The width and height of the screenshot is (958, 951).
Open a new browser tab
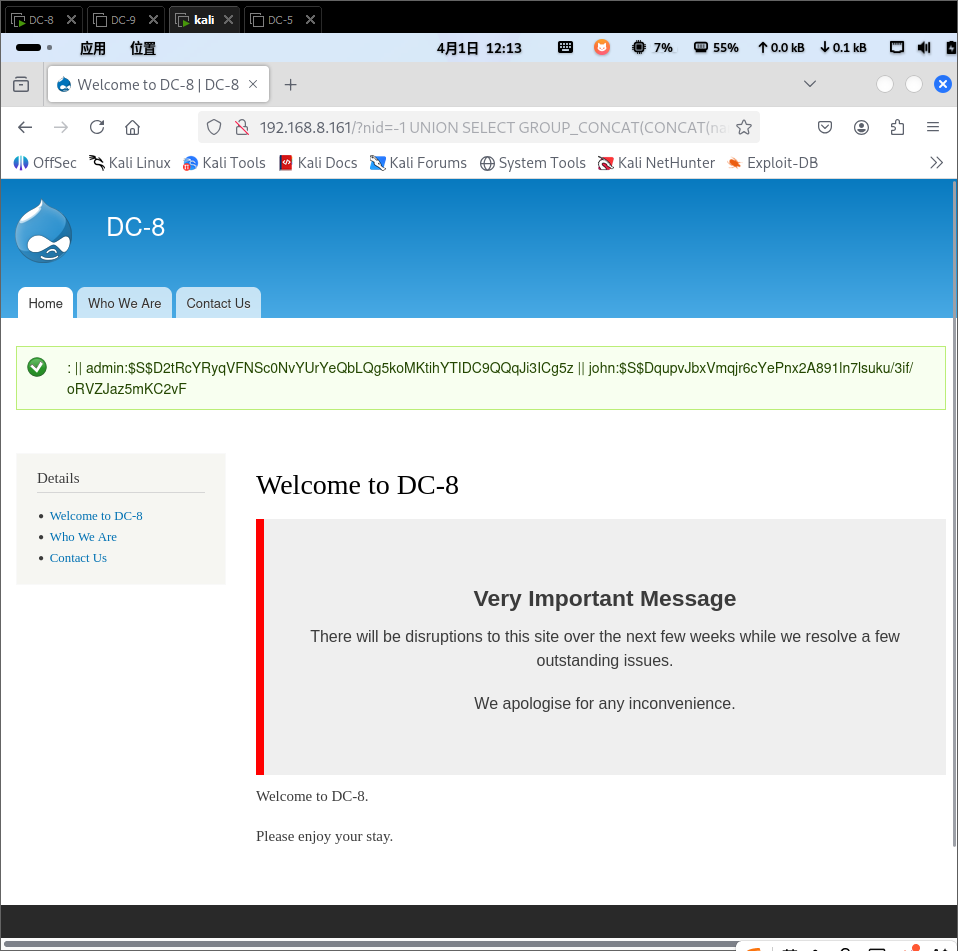pyautogui.click(x=291, y=85)
